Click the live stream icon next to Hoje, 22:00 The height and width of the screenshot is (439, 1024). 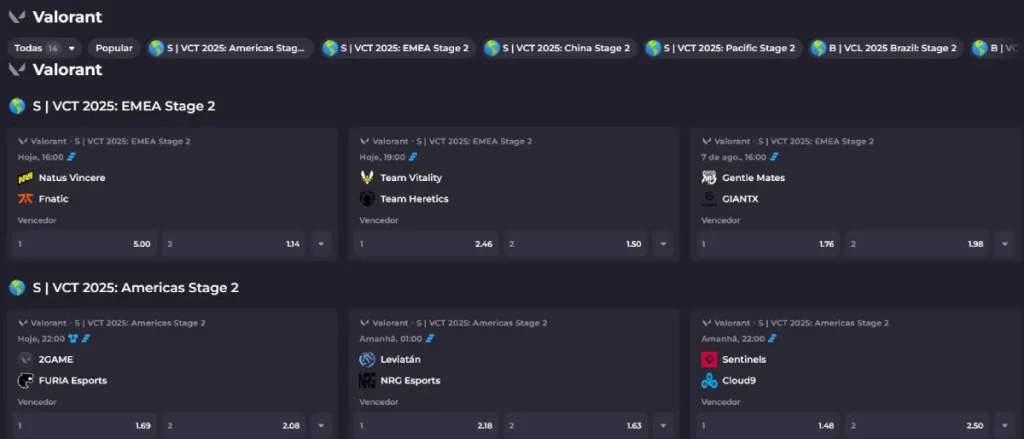point(74,338)
